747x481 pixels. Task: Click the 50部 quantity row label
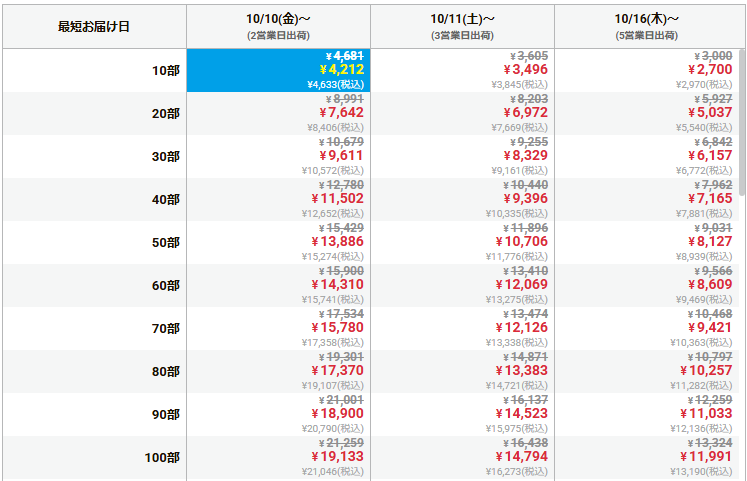pyautogui.click(x=166, y=243)
